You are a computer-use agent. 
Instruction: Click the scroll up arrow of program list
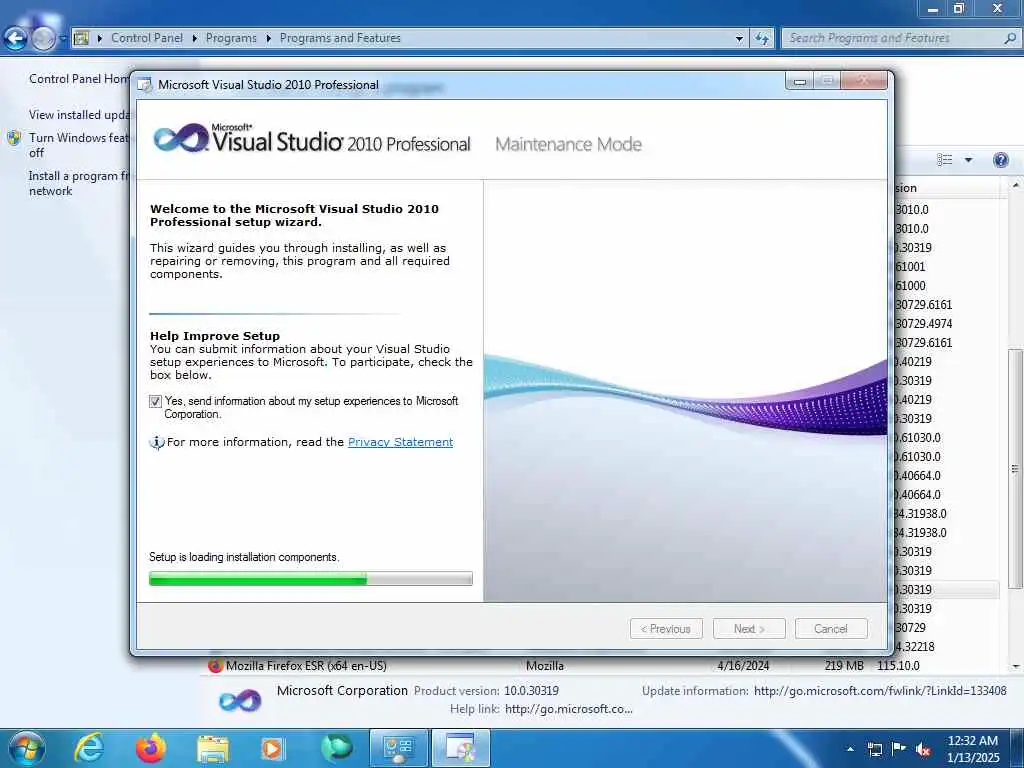tap(1016, 186)
